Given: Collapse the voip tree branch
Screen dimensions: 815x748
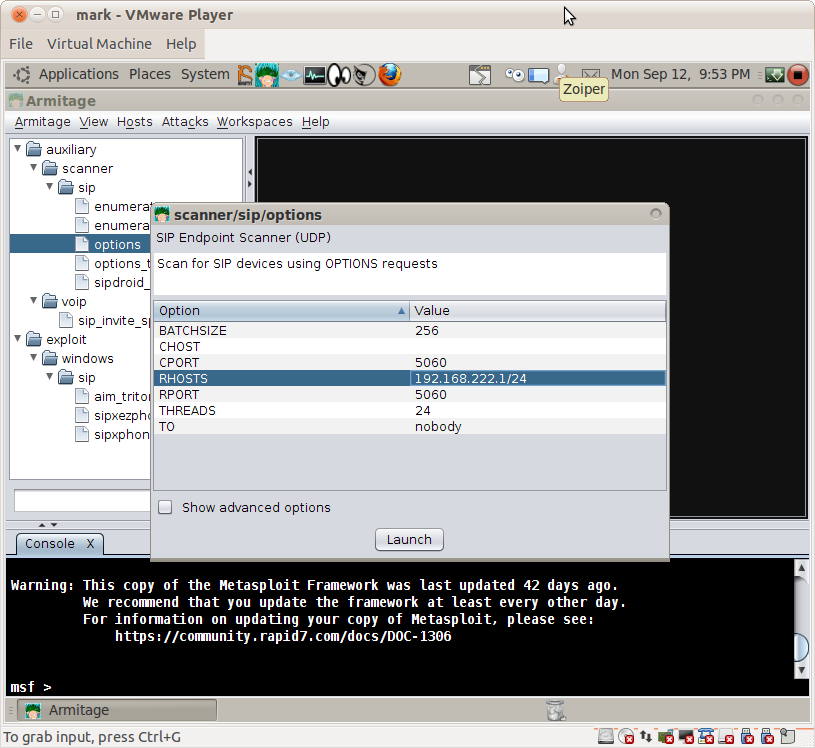Looking at the screenshot, I should click(x=33, y=301).
